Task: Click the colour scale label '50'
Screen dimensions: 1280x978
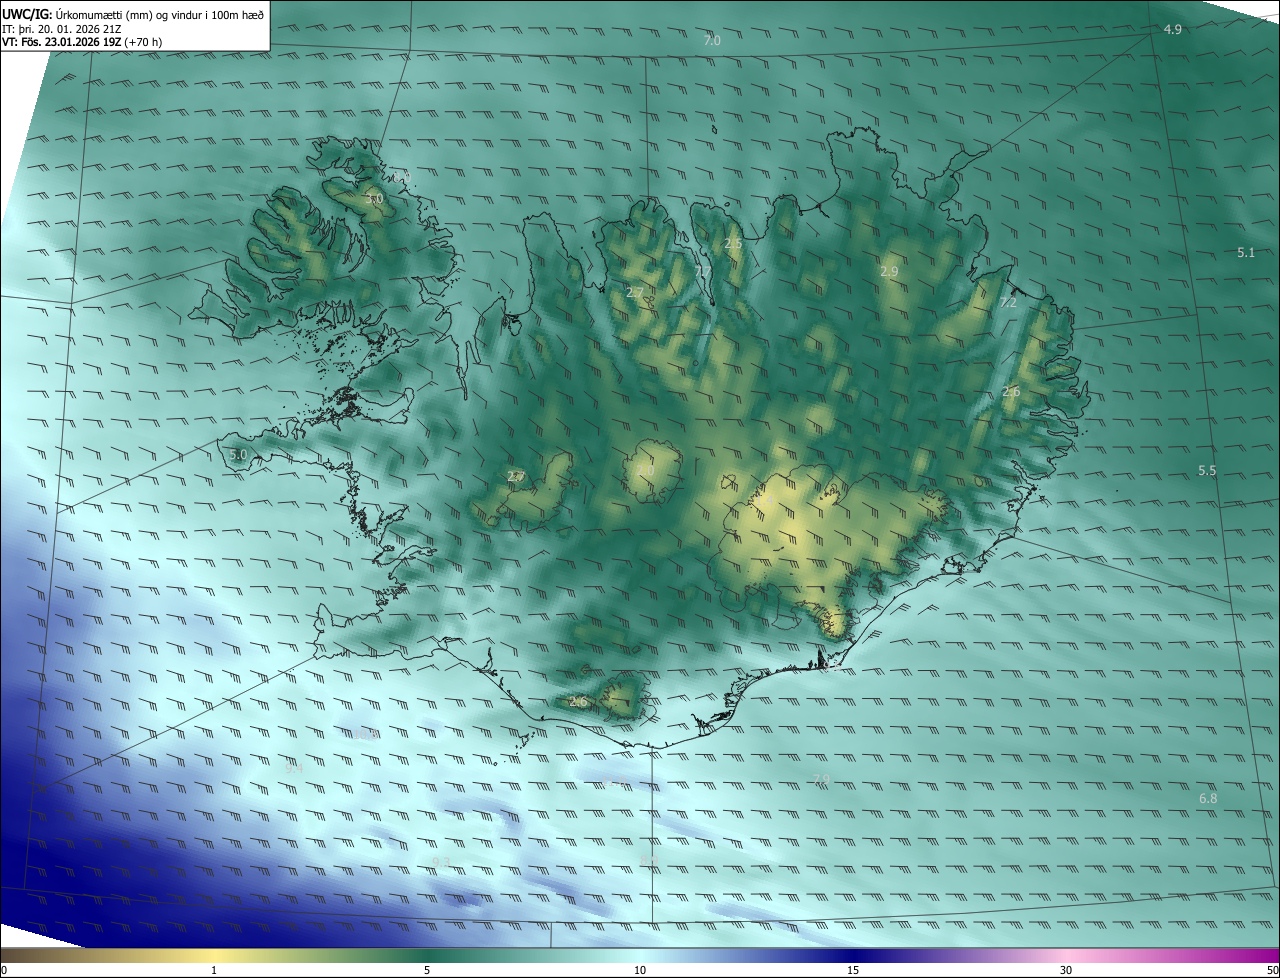Action: point(1272,971)
